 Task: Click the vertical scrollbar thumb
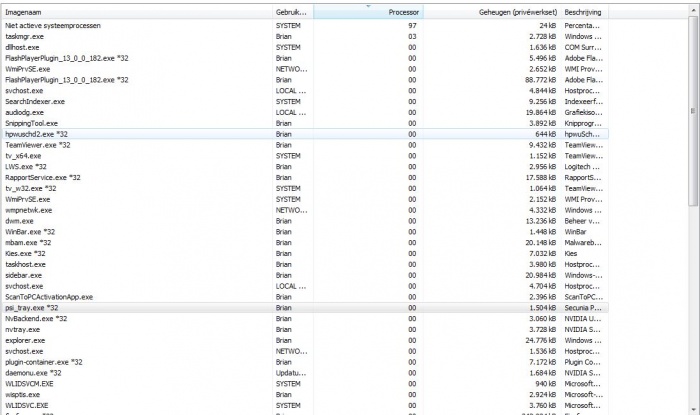[693, 110]
